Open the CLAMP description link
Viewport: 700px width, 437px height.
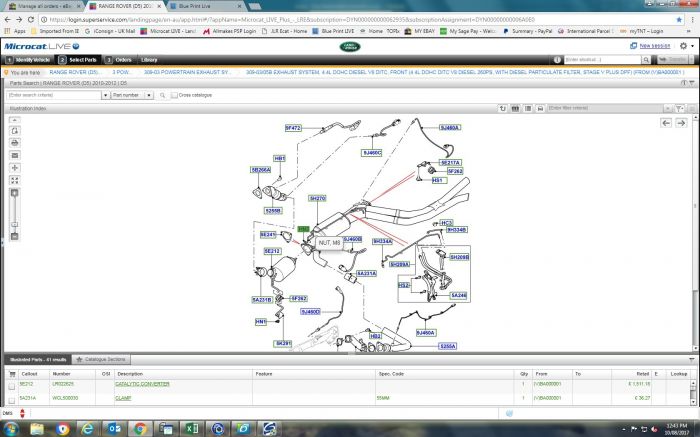(x=123, y=398)
